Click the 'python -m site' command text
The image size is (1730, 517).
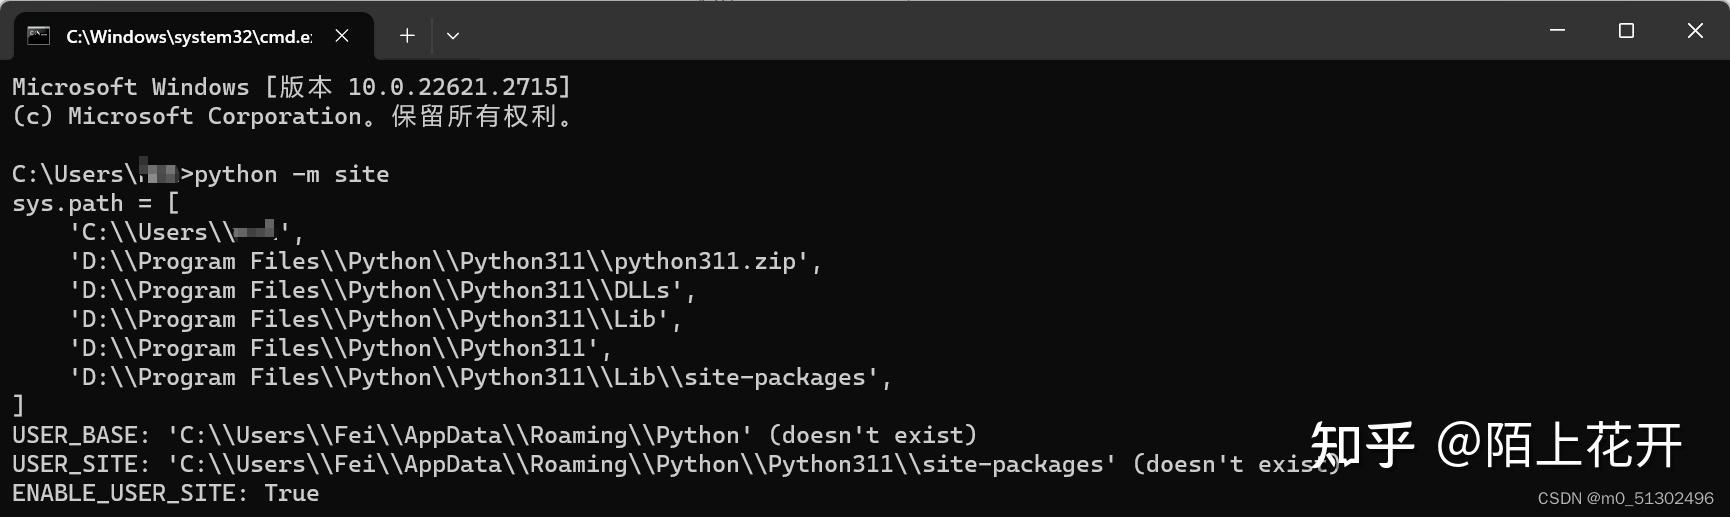[x=292, y=174]
